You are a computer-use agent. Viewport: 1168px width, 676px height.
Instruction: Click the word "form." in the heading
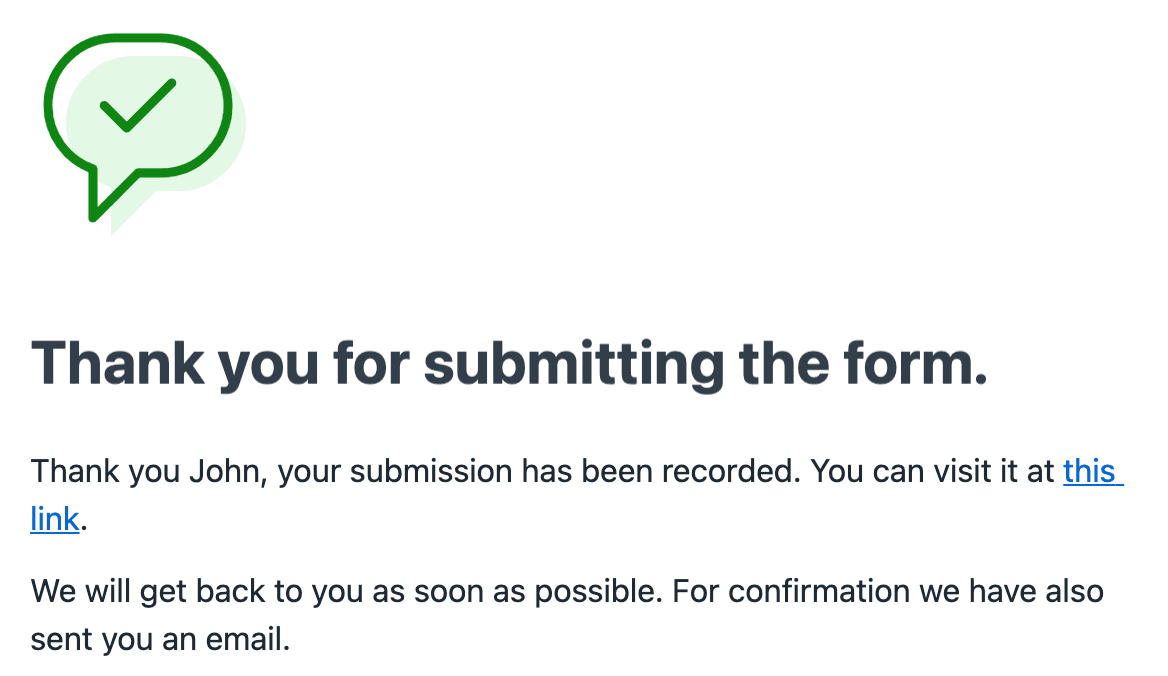click(916, 363)
